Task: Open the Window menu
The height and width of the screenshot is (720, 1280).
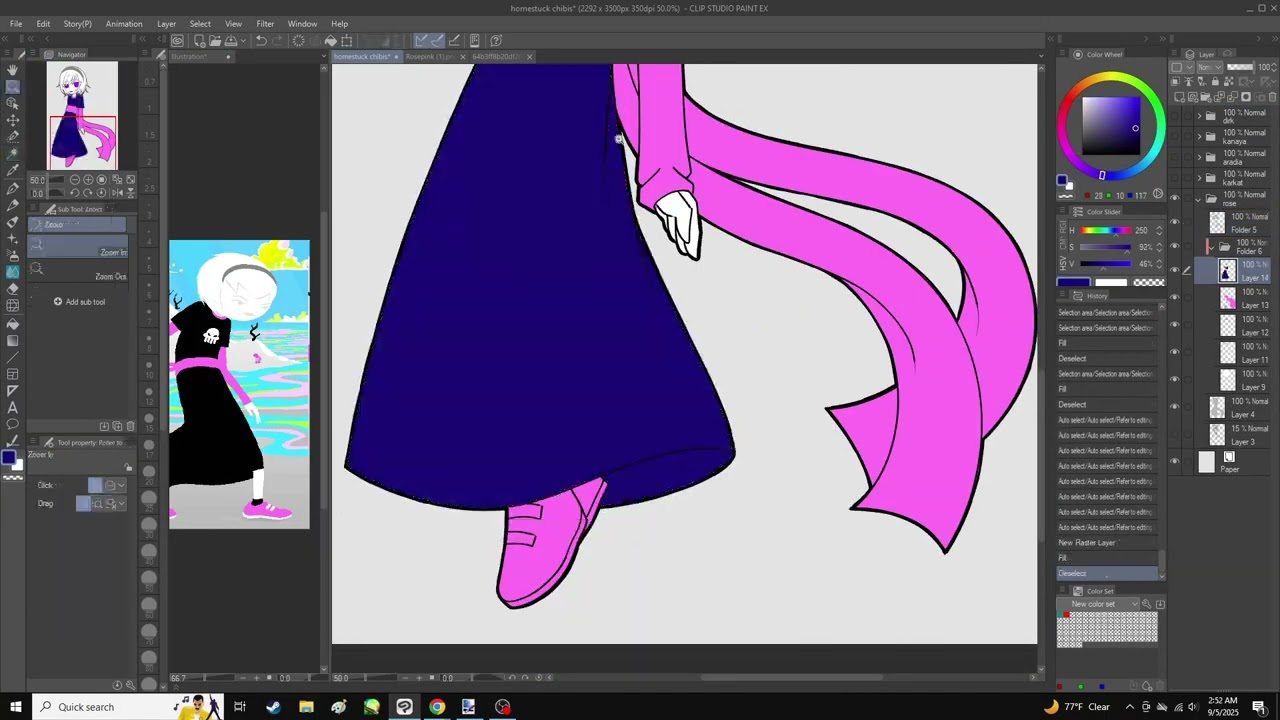Action: pos(302,24)
